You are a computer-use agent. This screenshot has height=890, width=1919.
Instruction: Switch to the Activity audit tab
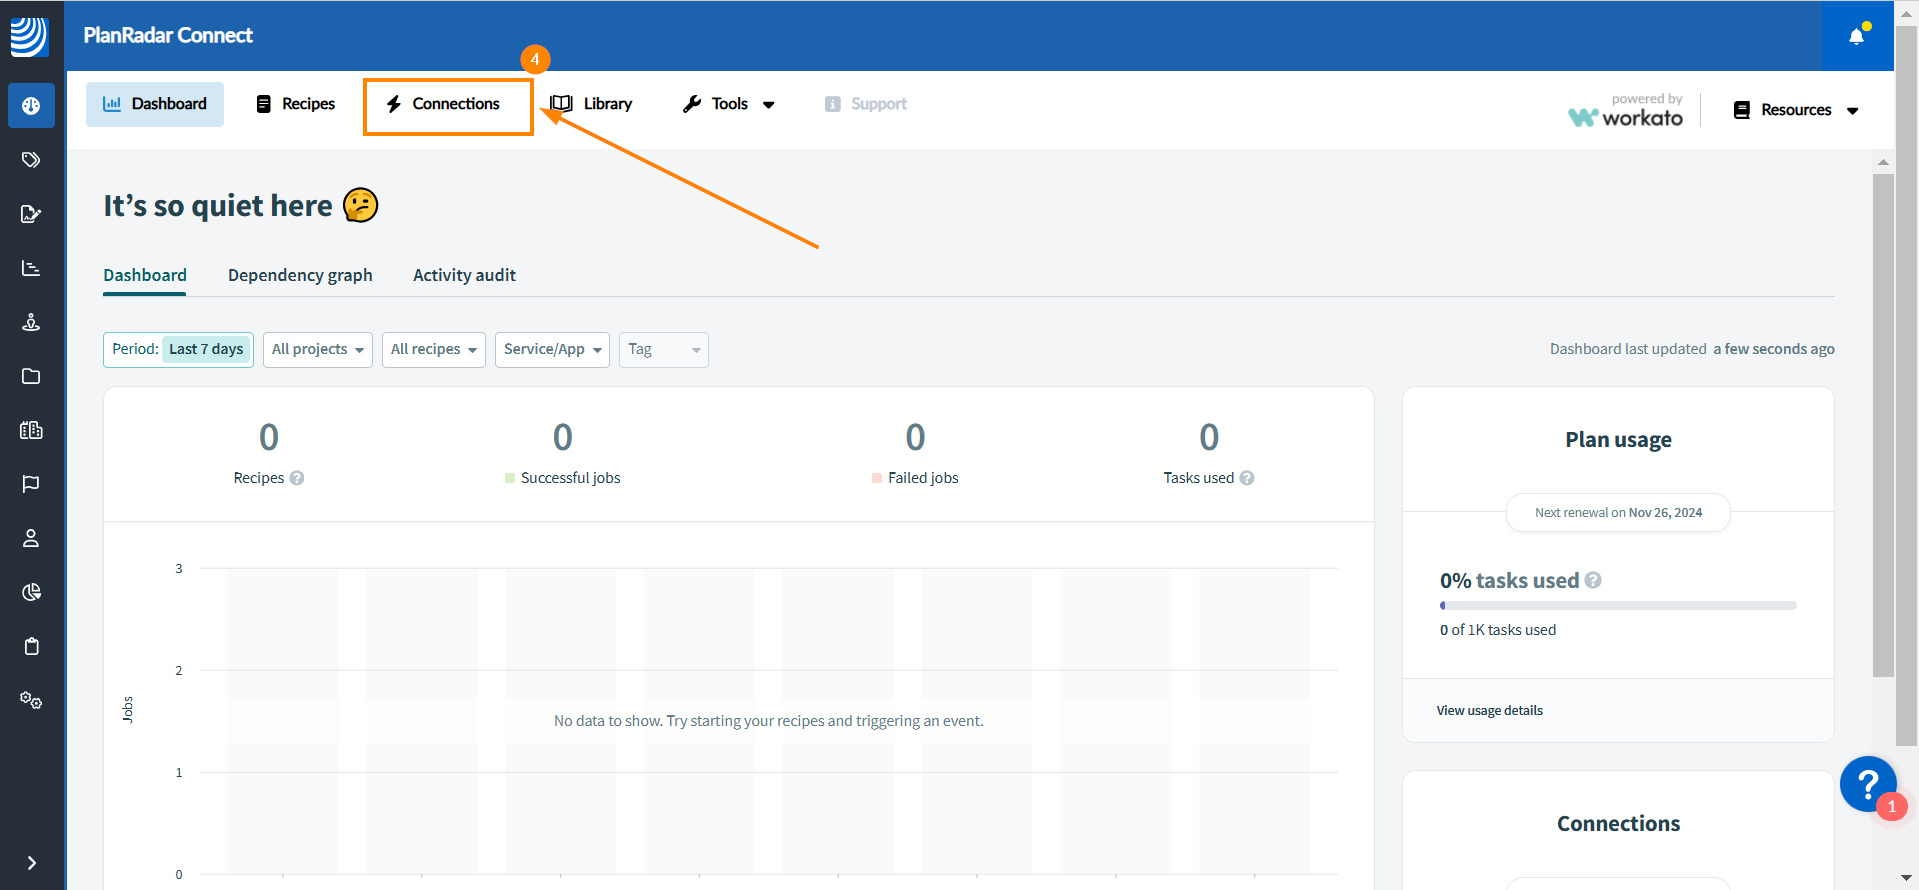tap(464, 275)
